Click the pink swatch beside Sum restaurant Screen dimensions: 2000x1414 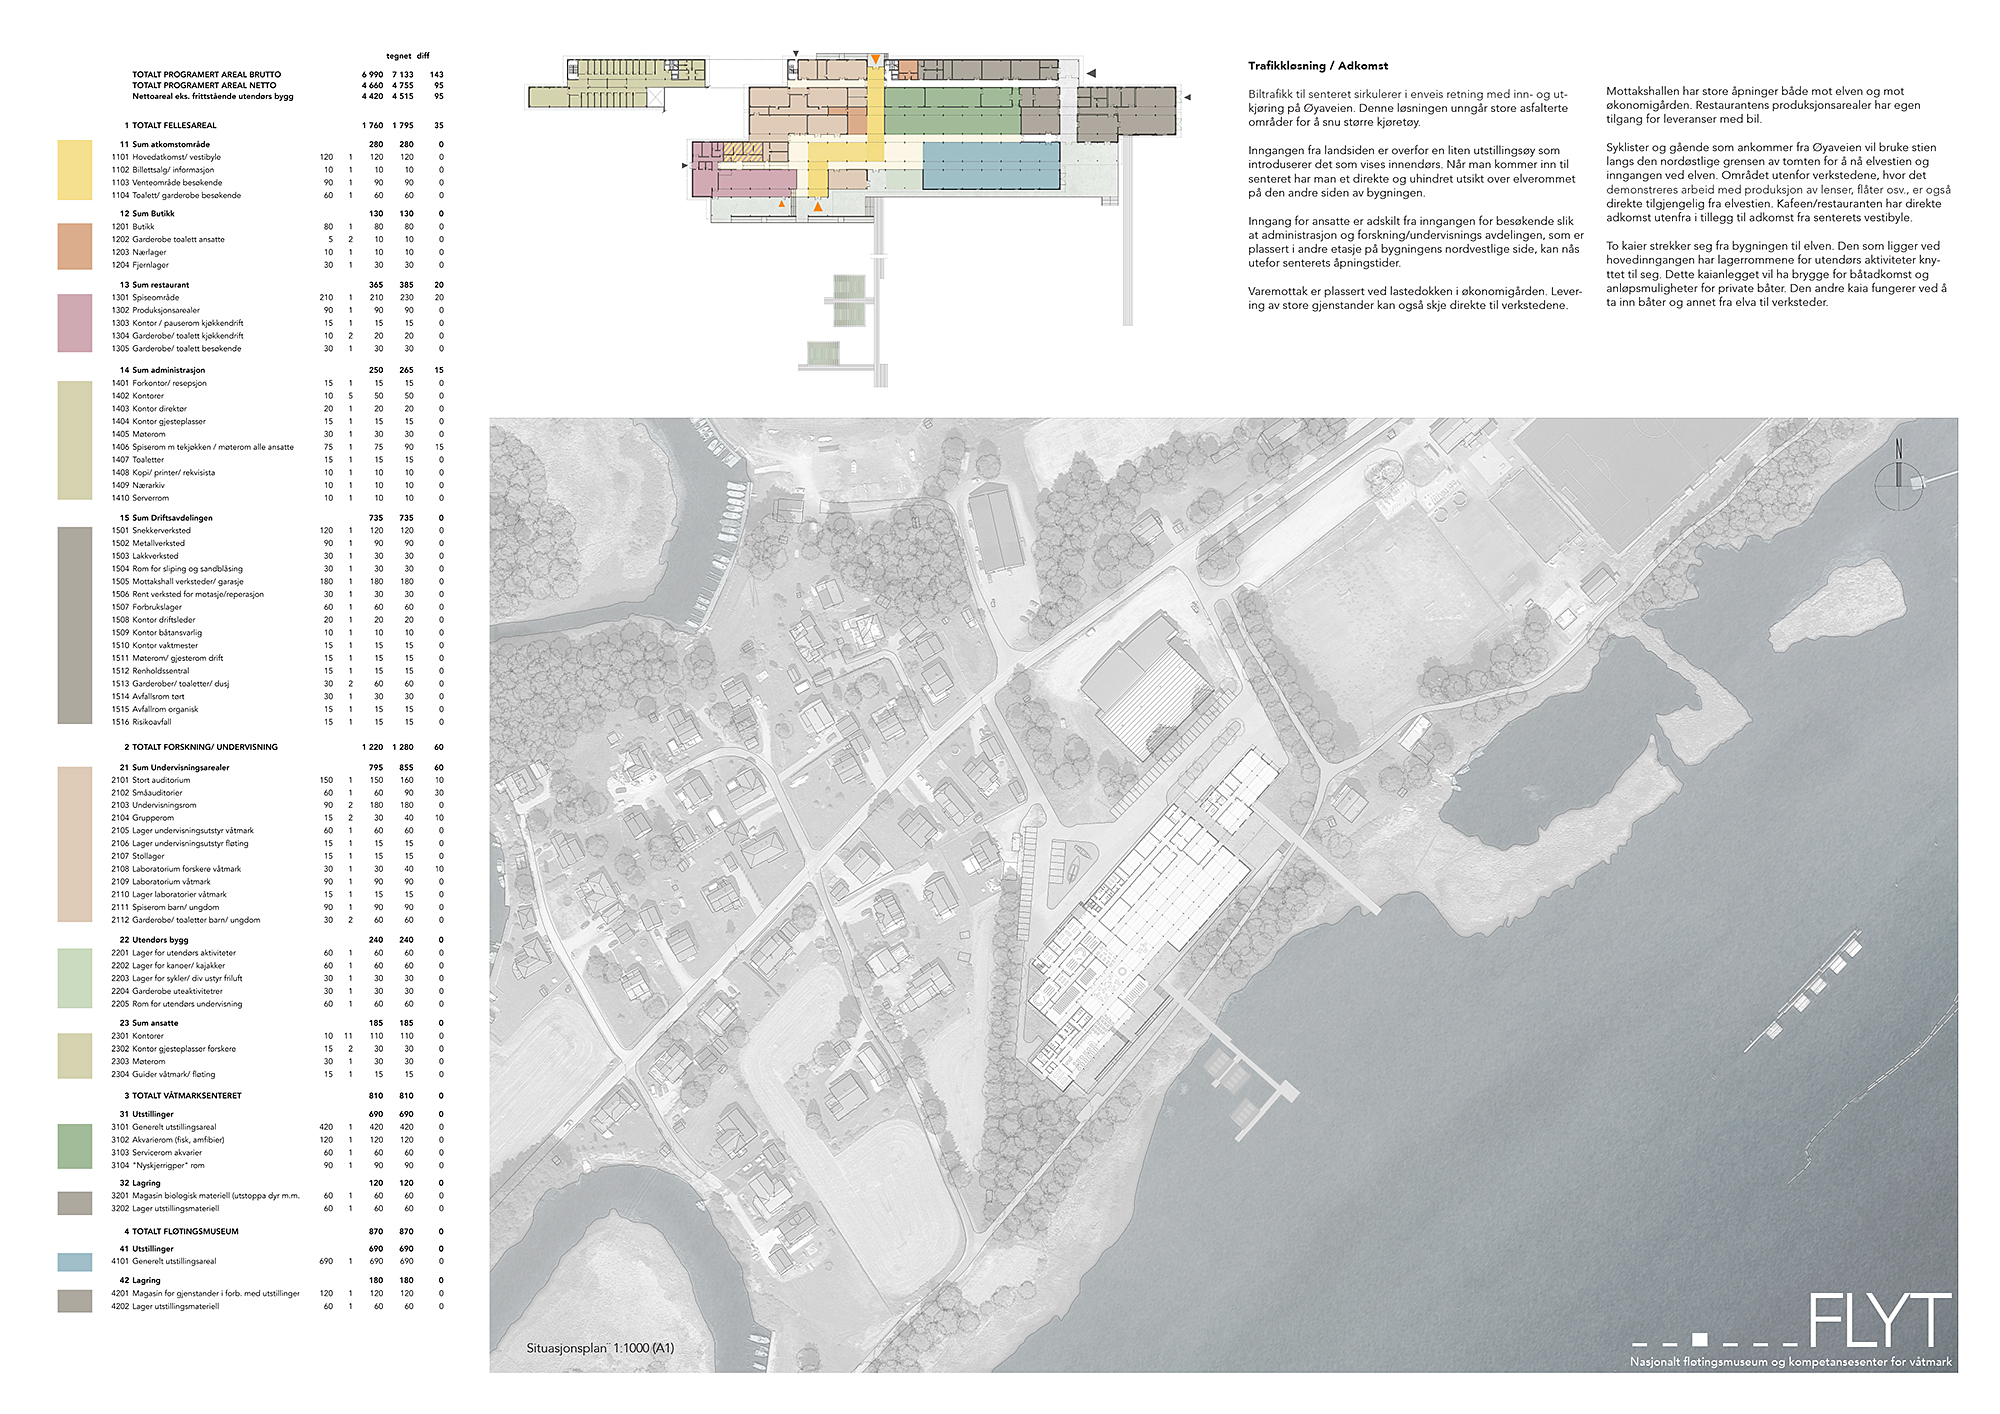(75, 323)
